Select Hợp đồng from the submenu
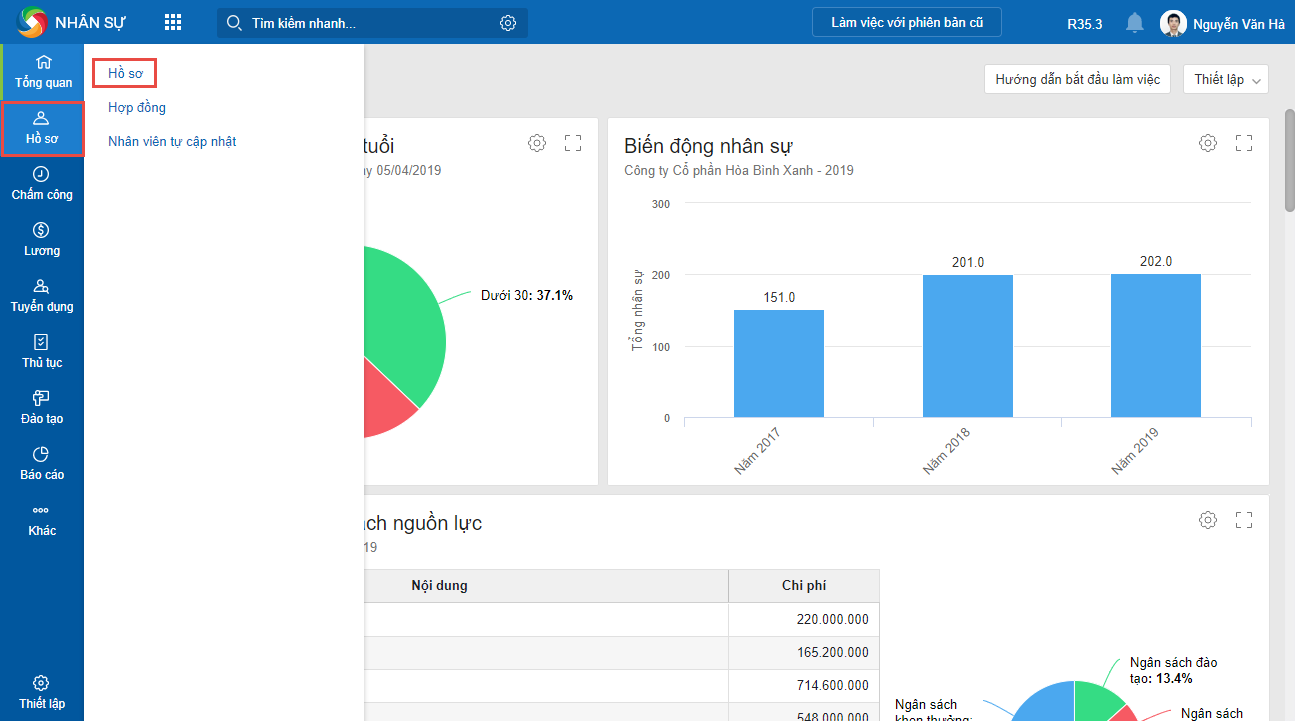Image resolution: width=1295 pixels, height=721 pixels. click(137, 107)
